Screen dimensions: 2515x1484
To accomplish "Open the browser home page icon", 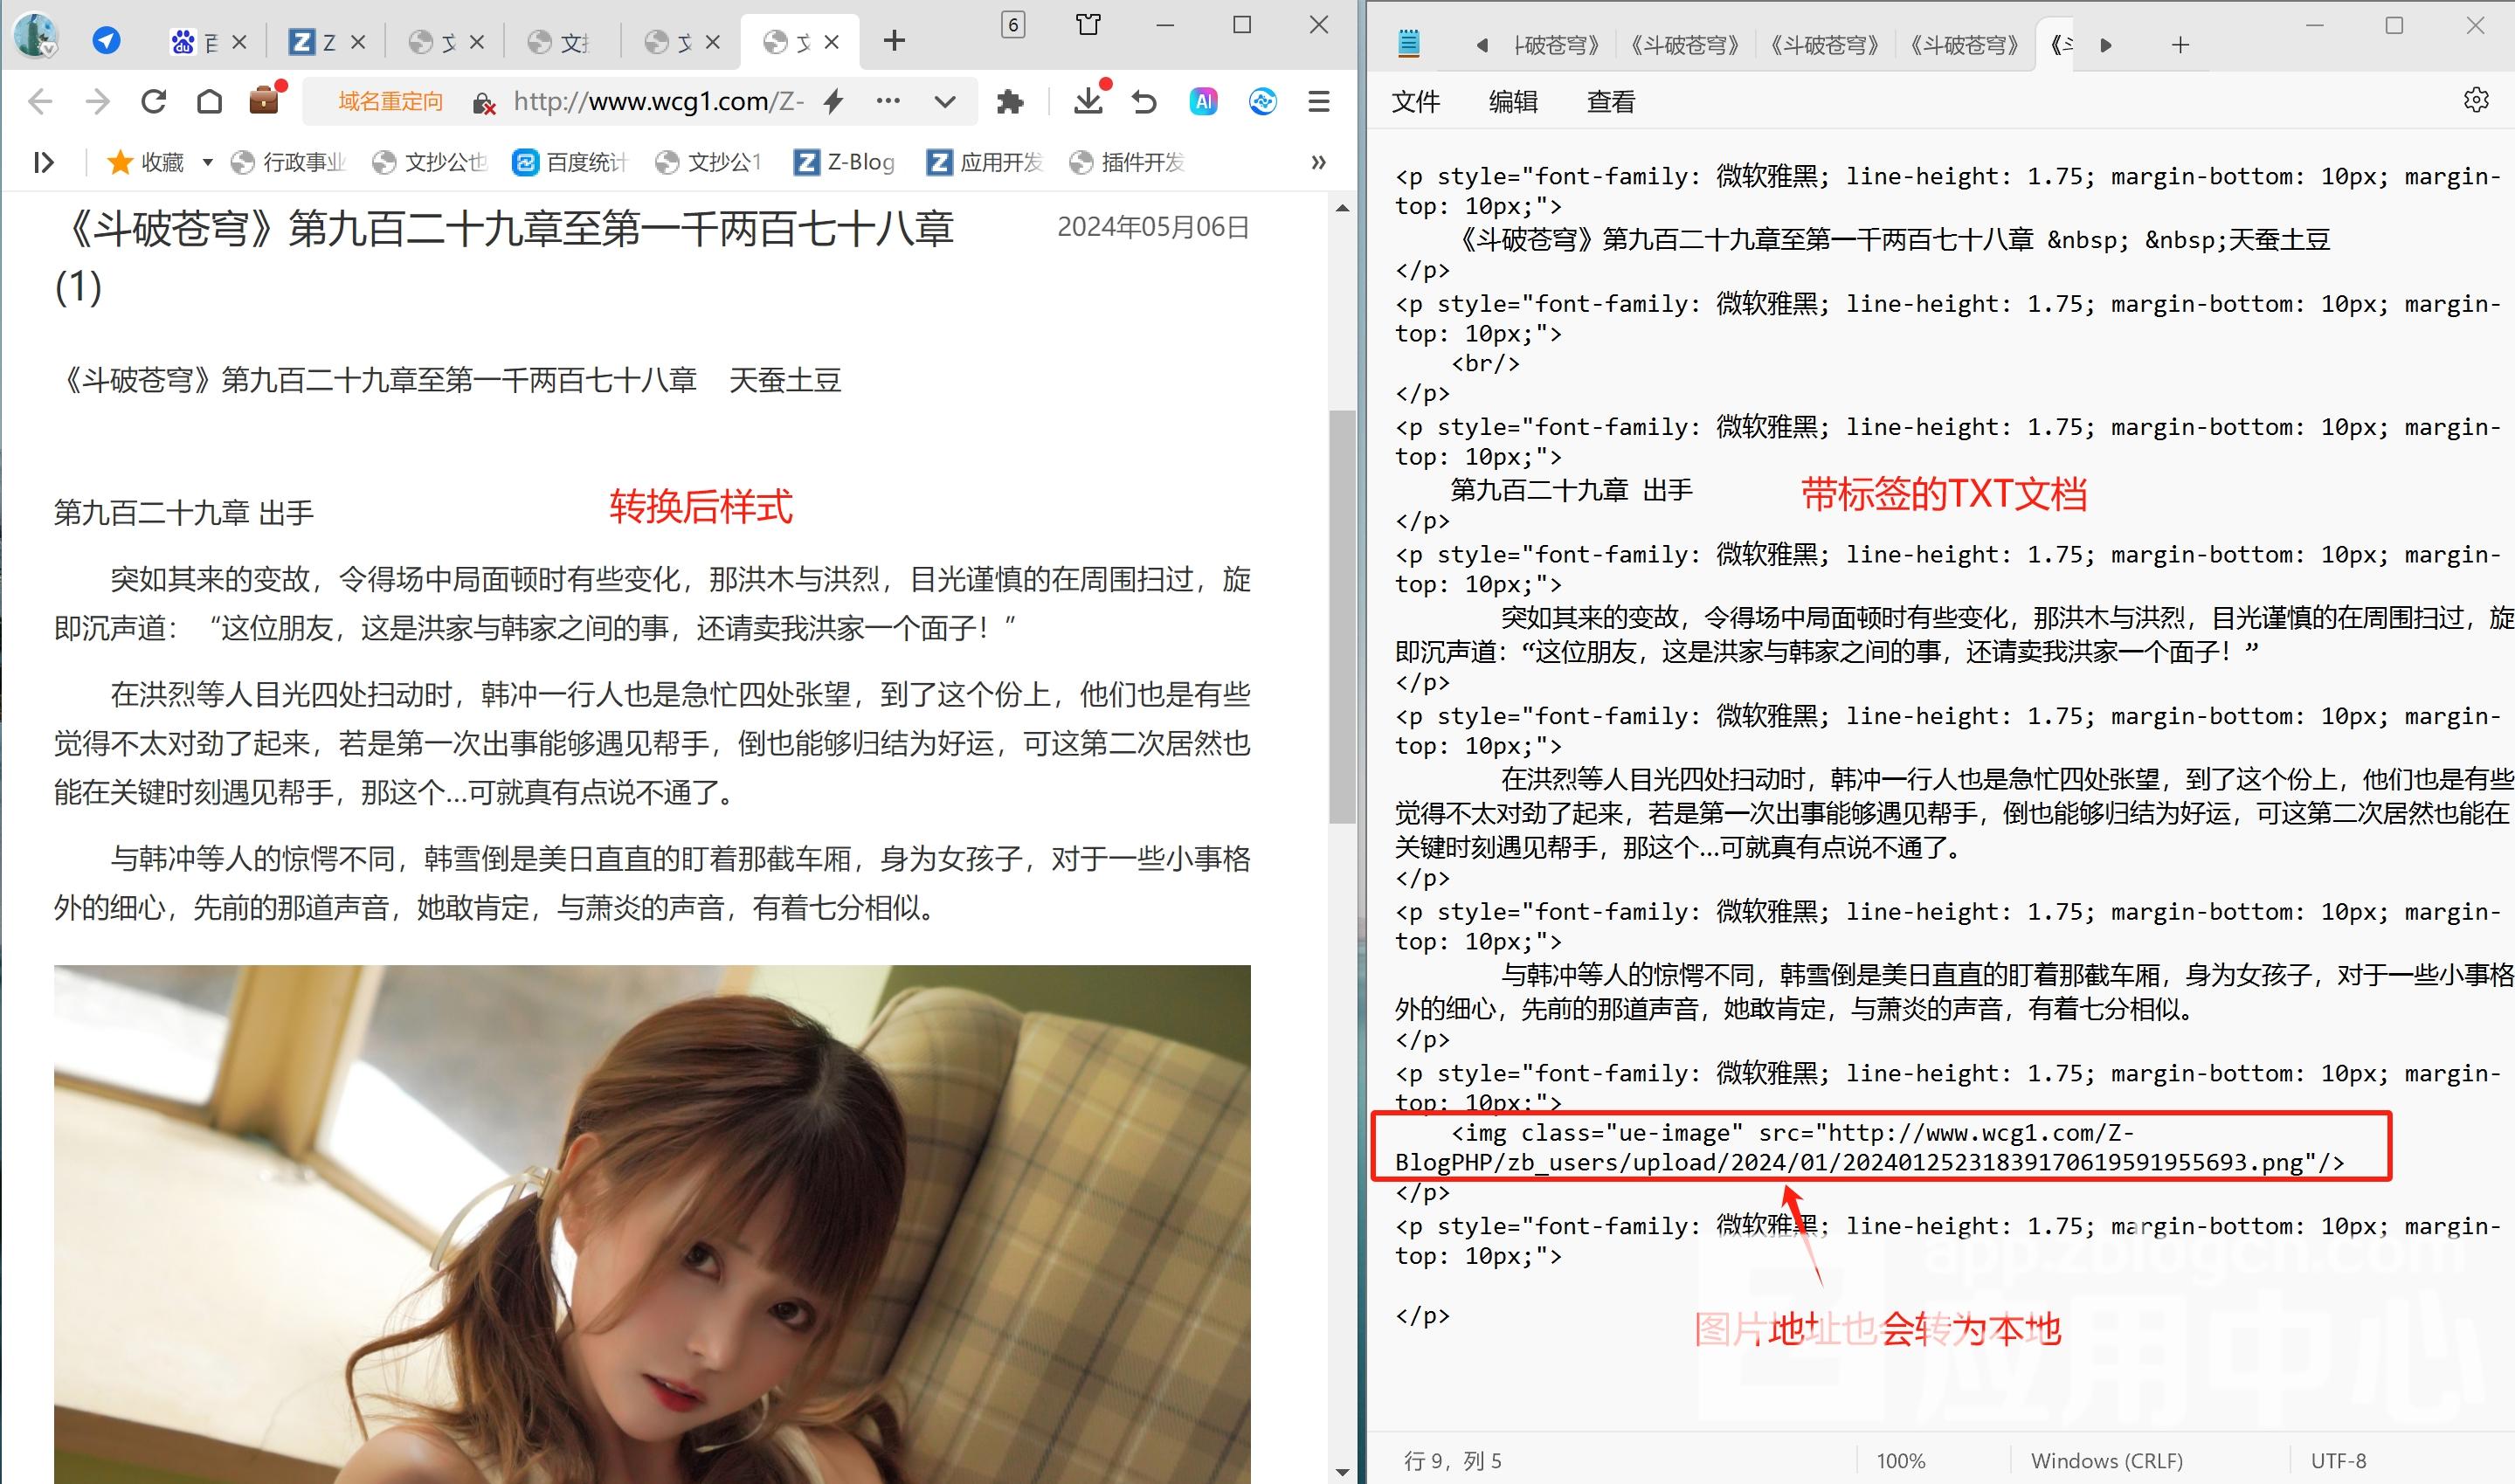I will point(209,101).
